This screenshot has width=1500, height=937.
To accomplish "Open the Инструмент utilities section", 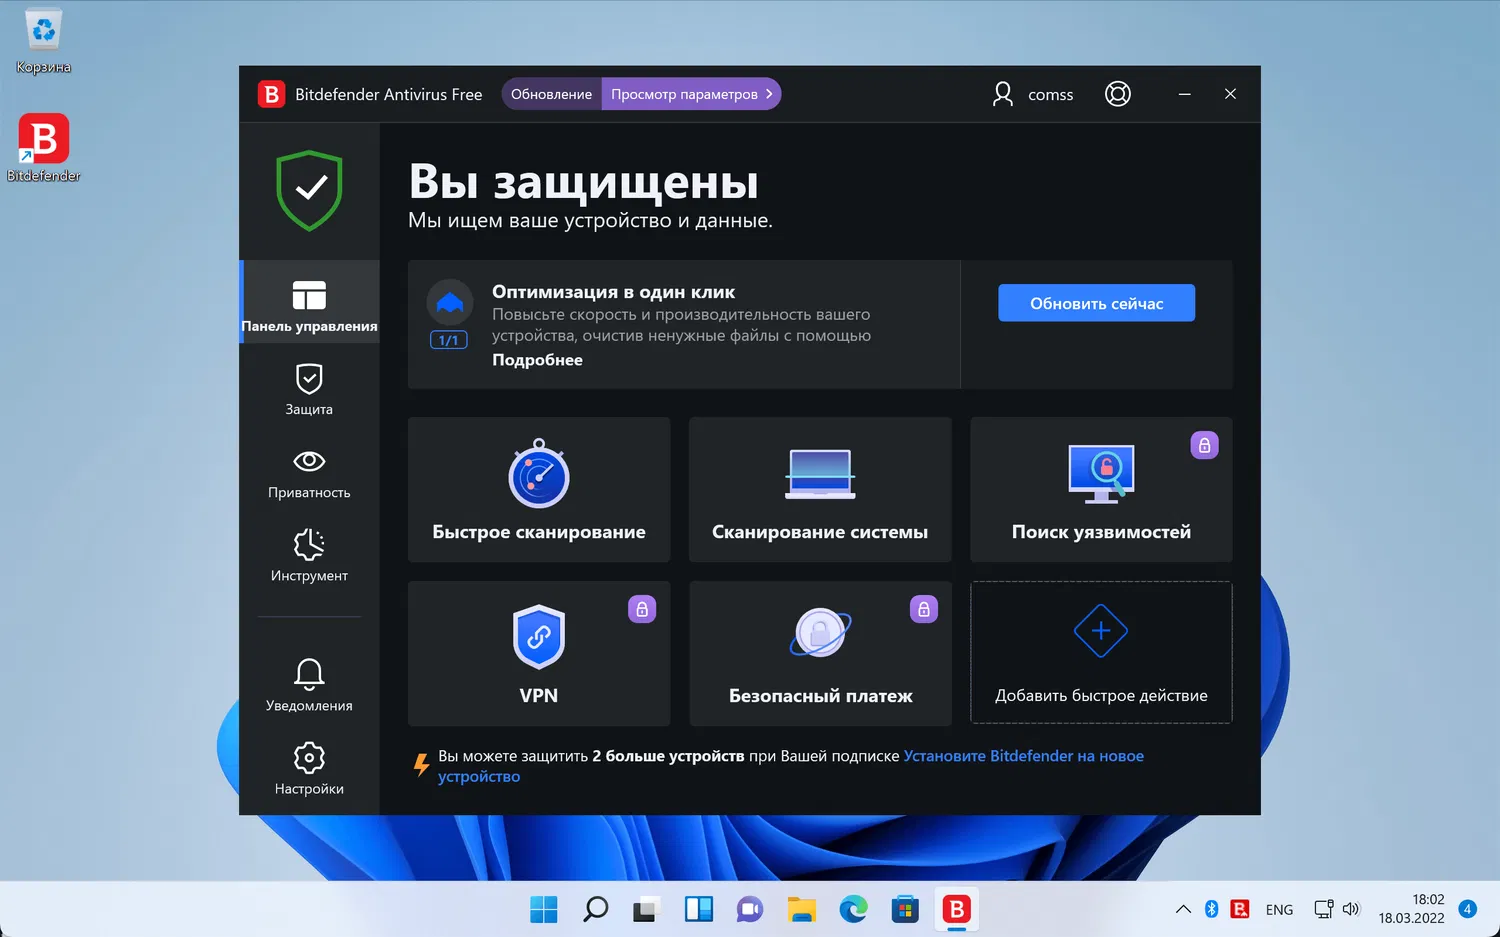I will coord(310,555).
